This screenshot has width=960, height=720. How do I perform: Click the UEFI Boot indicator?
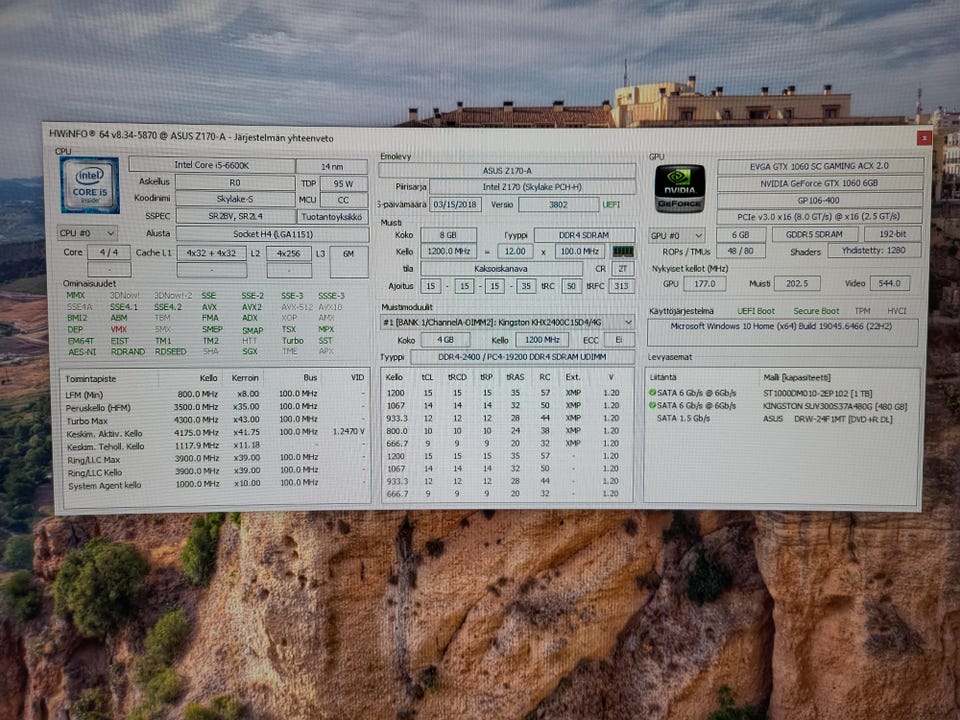(756, 312)
